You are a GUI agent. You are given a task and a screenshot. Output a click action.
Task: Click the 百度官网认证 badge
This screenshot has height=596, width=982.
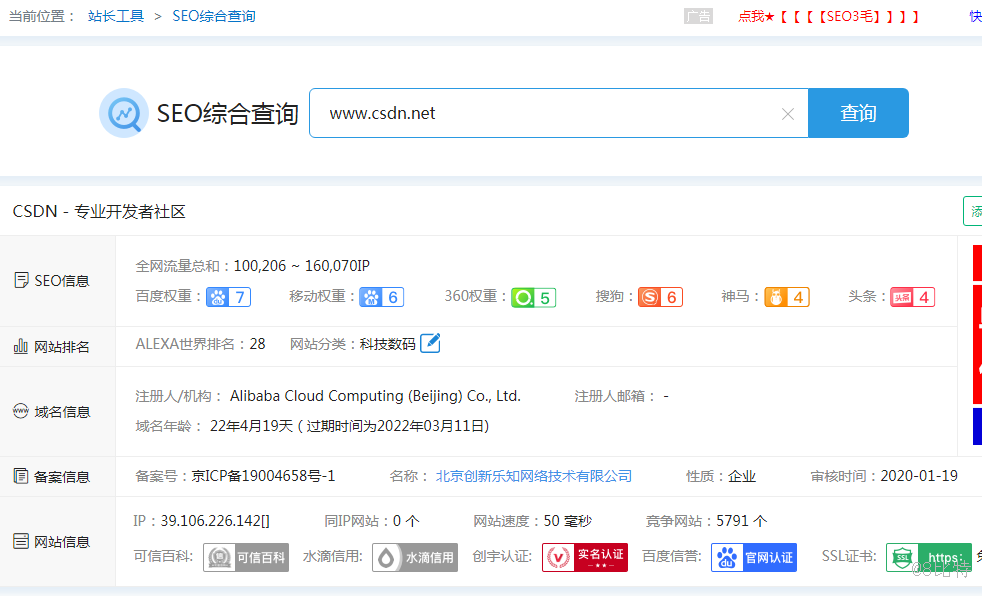[x=753, y=557]
